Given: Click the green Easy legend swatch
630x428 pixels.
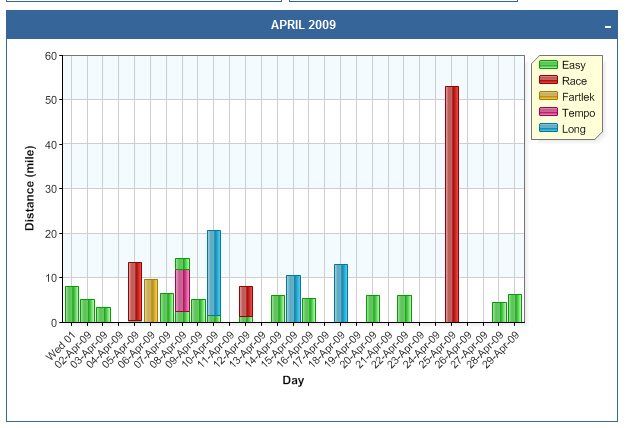Looking at the screenshot, I should pyautogui.click(x=548, y=65).
